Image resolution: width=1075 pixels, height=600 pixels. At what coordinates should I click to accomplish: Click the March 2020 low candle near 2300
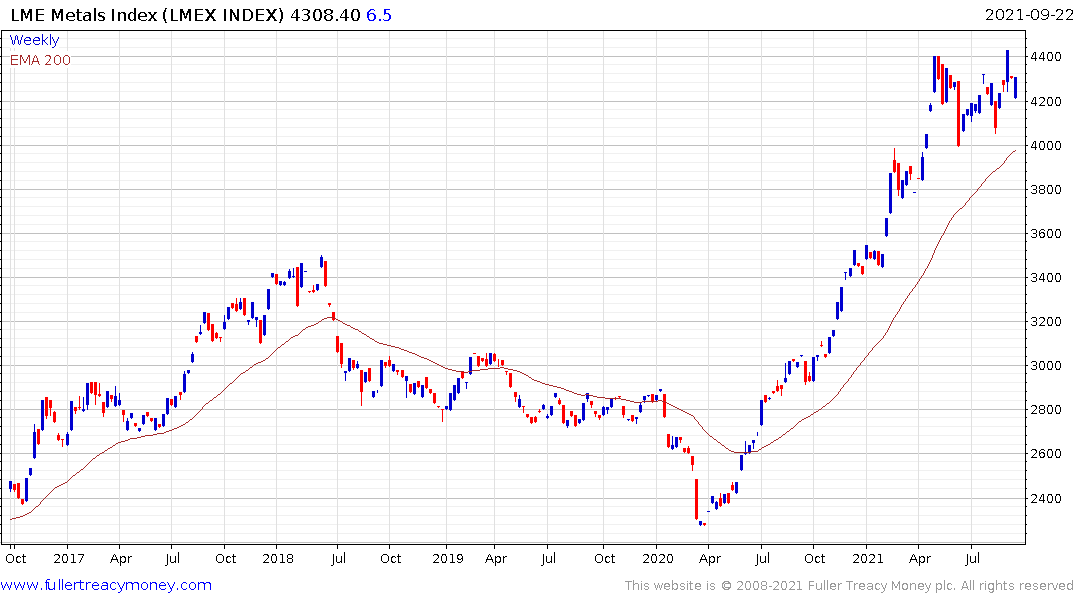(697, 499)
